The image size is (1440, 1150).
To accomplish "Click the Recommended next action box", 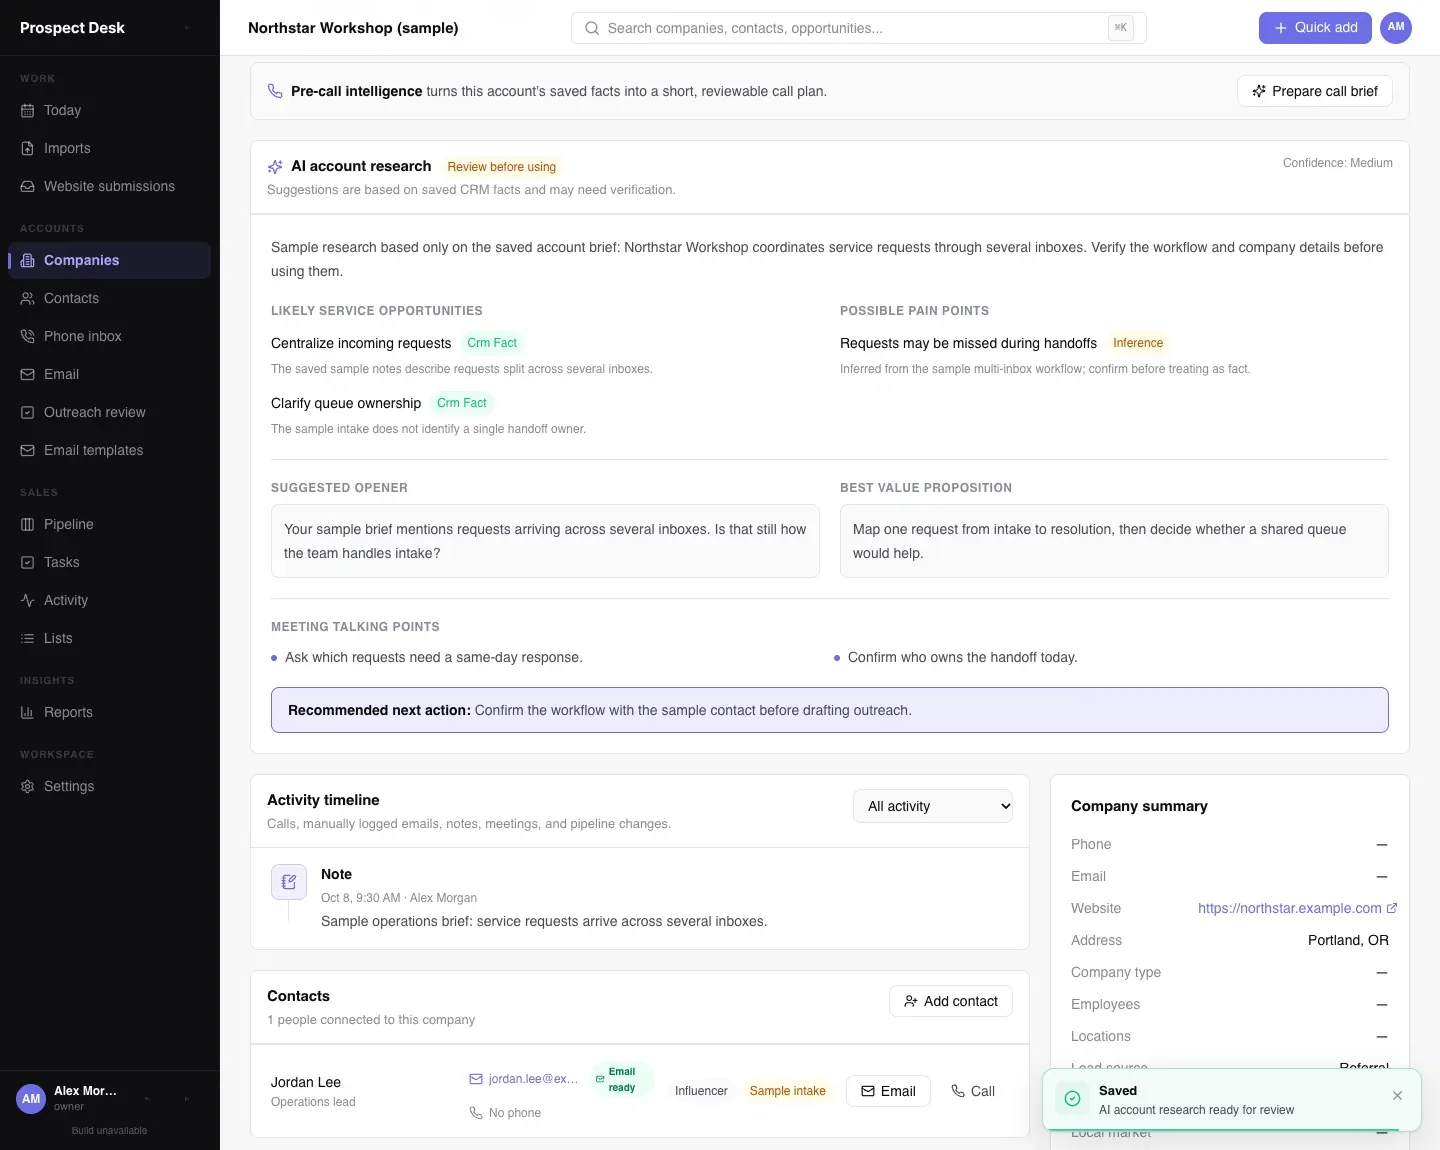I will [830, 710].
